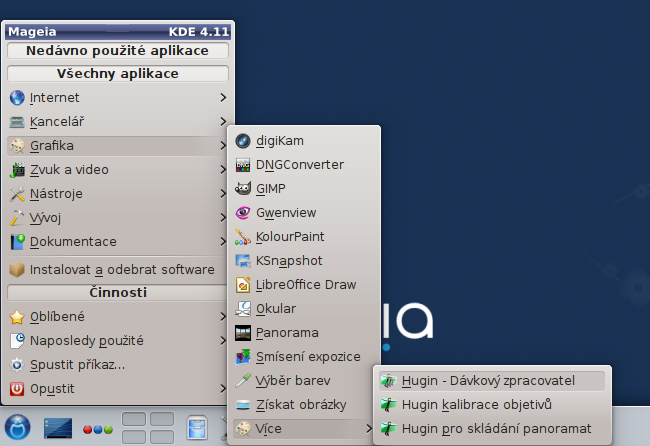
Task: Expand the Naposledy použité submenu arrow
Action: click(223, 341)
